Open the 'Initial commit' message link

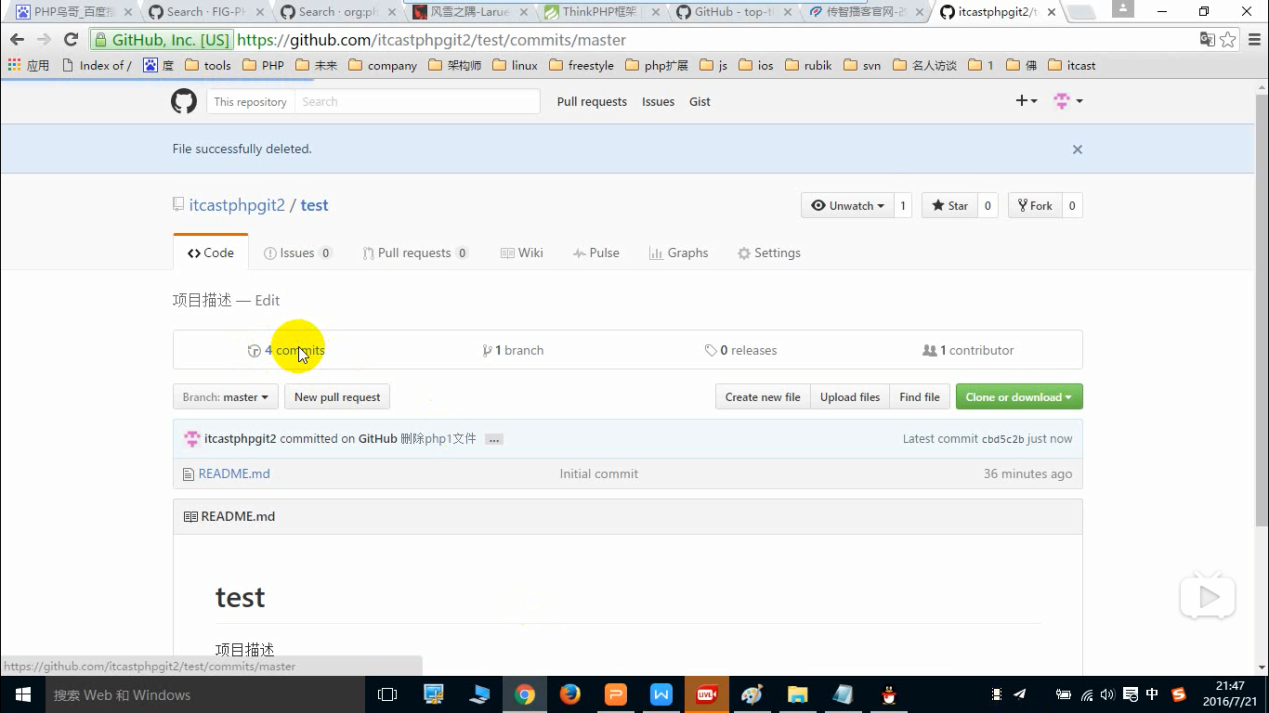(599, 474)
